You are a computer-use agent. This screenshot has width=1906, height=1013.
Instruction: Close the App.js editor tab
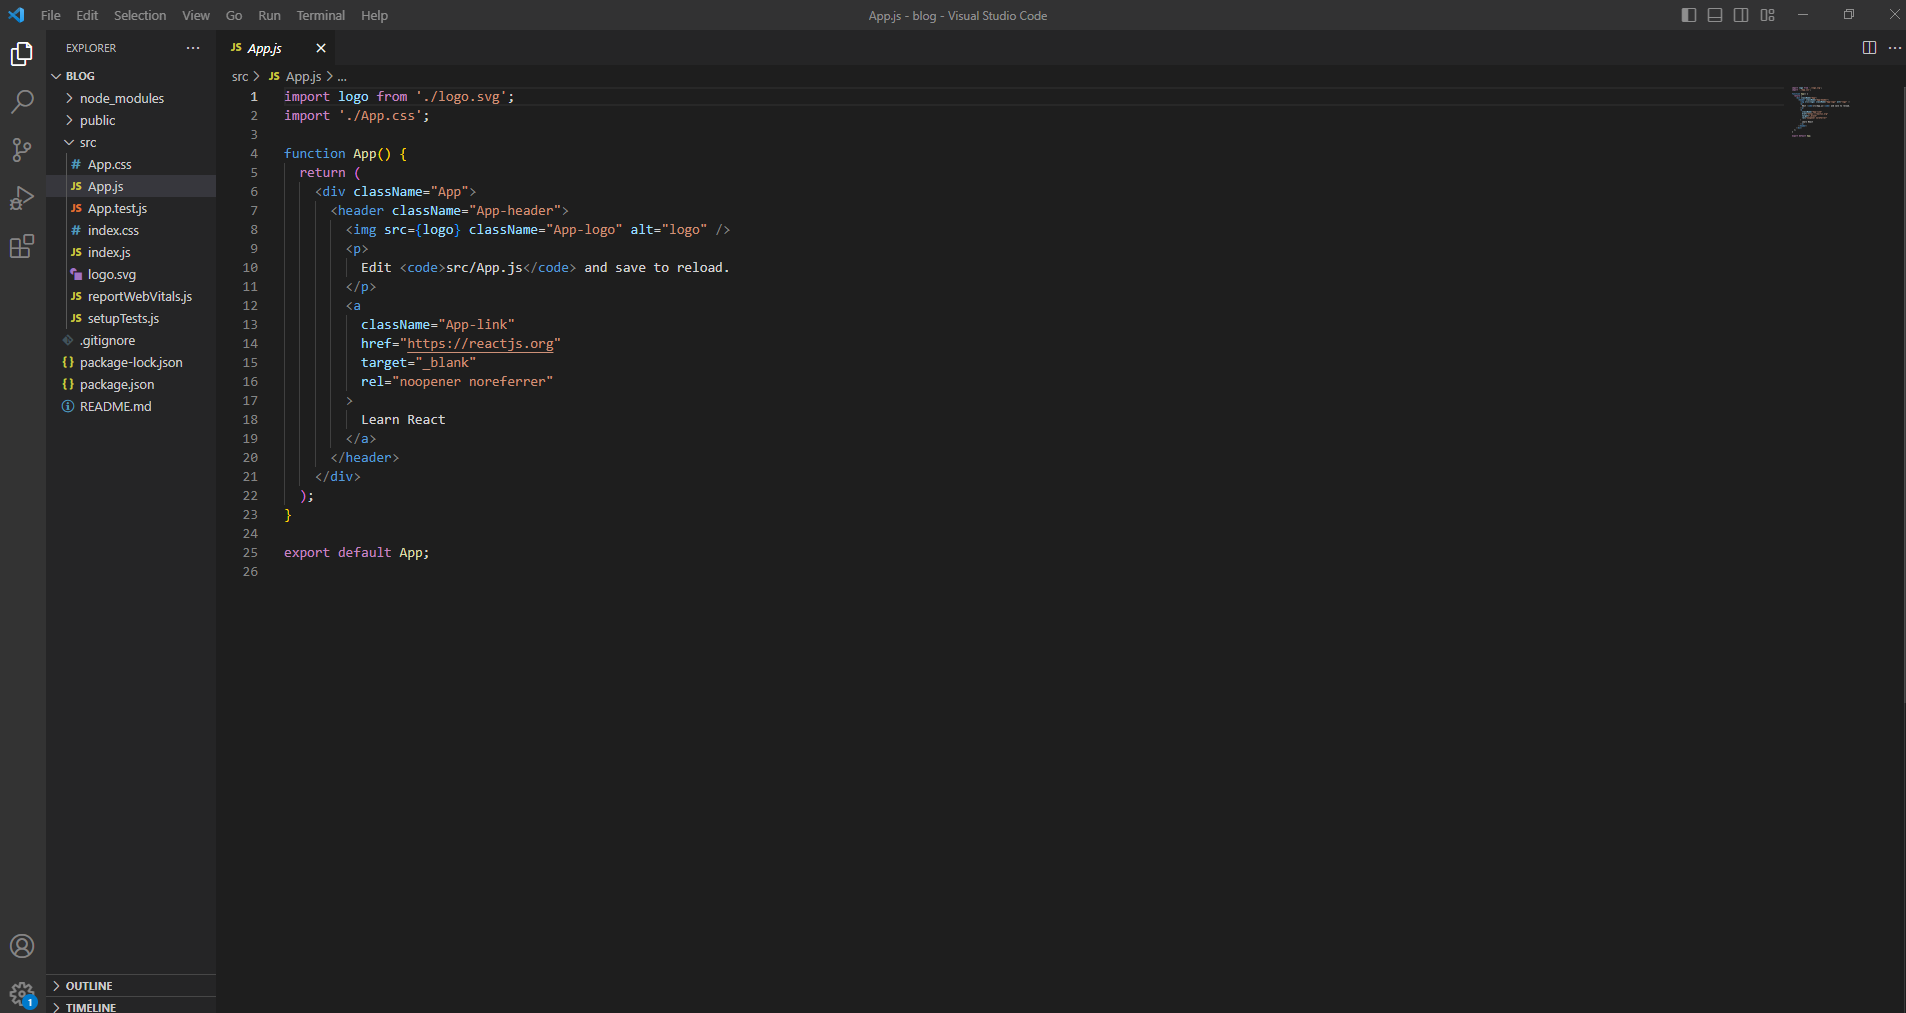(321, 48)
